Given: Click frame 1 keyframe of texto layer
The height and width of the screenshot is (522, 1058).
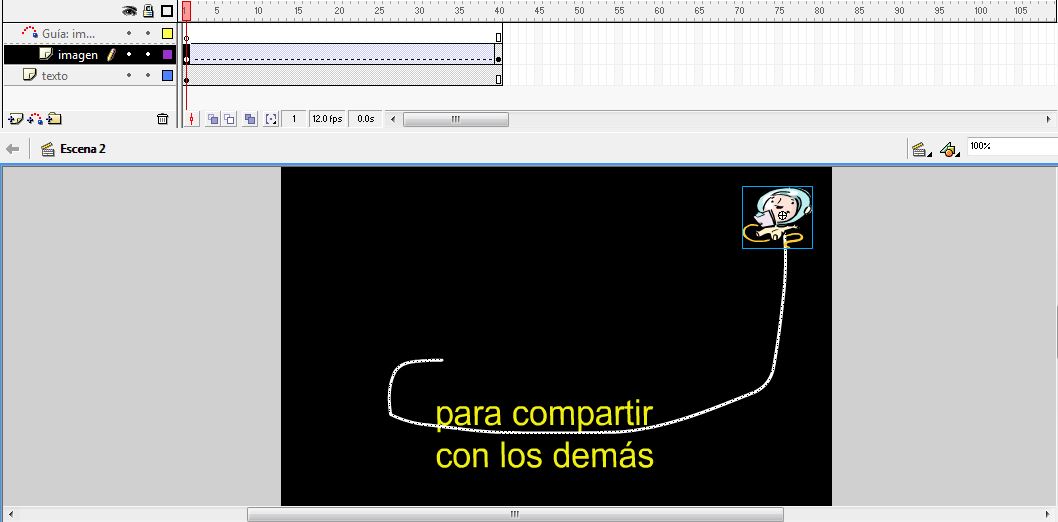Looking at the screenshot, I should pyautogui.click(x=187, y=76).
